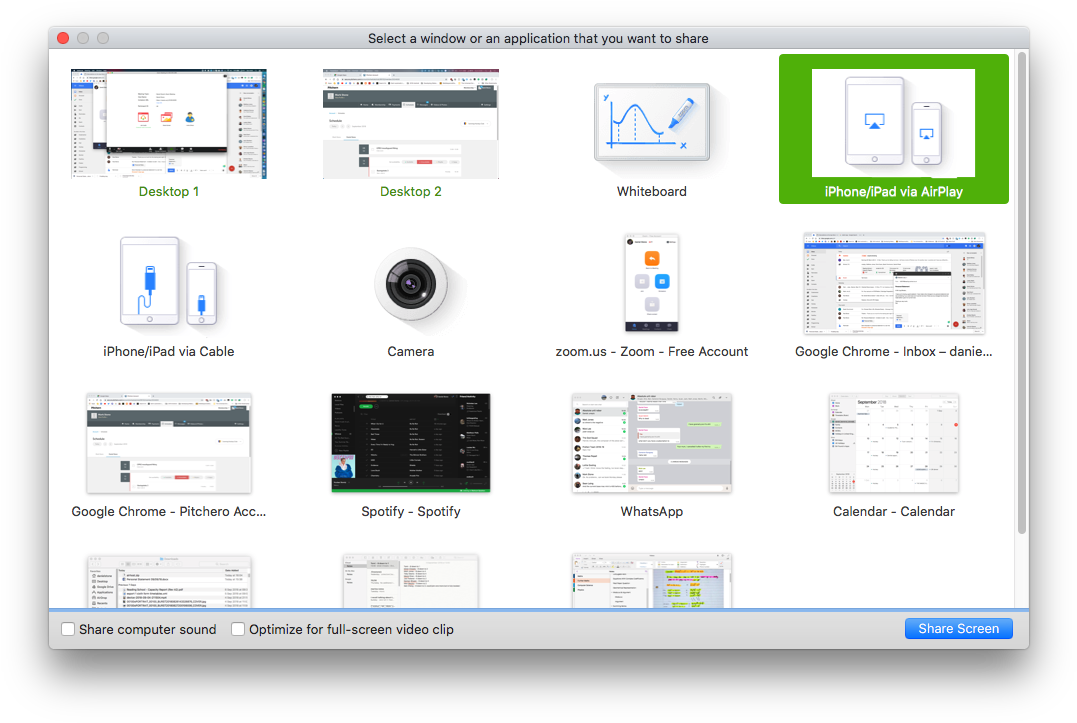This screenshot has width=1077, height=723.
Task: Click the 'WhatsApp' label text
Action: coord(652,512)
